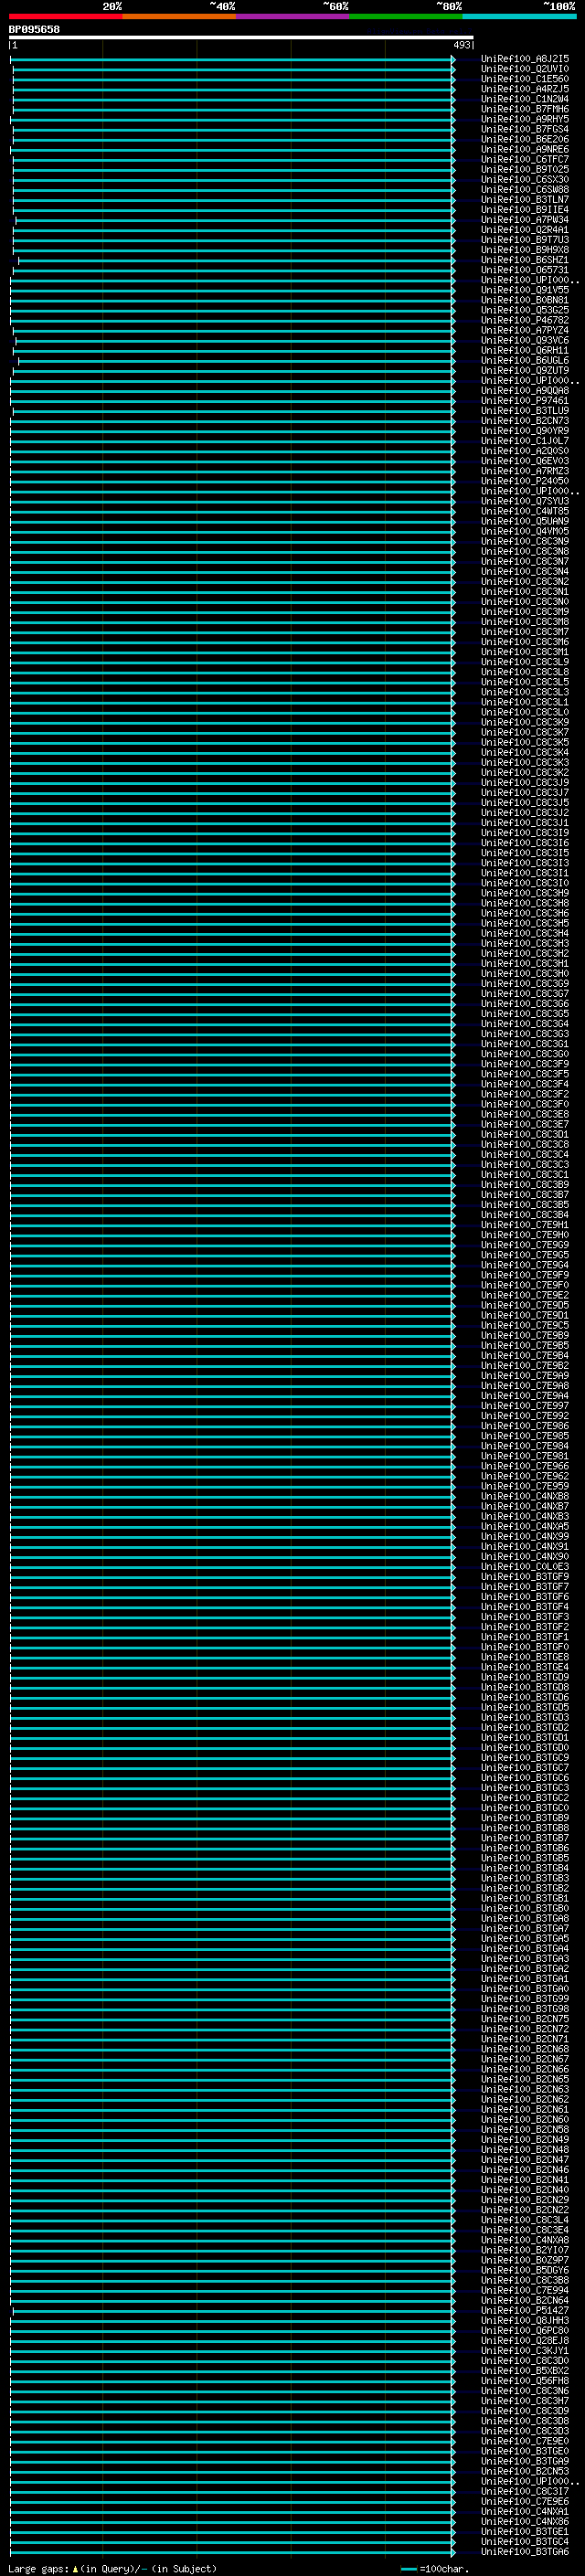The image size is (585, 2576).
Task: Select hit UniRef100_C7E986
Action: click(x=525, y=1426)
